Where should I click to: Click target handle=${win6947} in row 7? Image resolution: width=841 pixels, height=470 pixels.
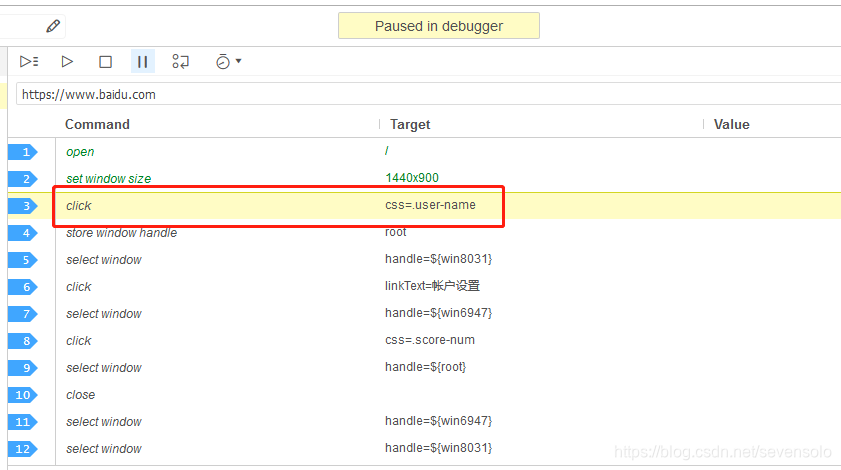tap(438, 313)
